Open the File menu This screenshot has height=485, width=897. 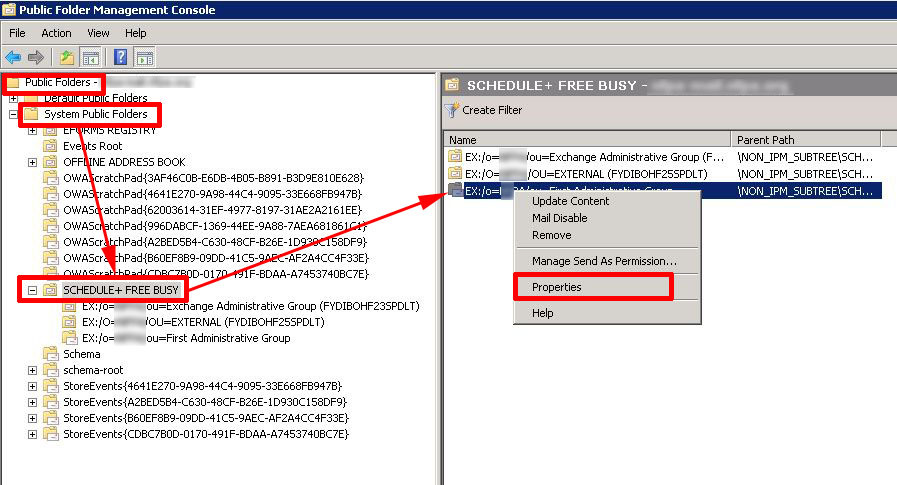(x=17, y=33)
